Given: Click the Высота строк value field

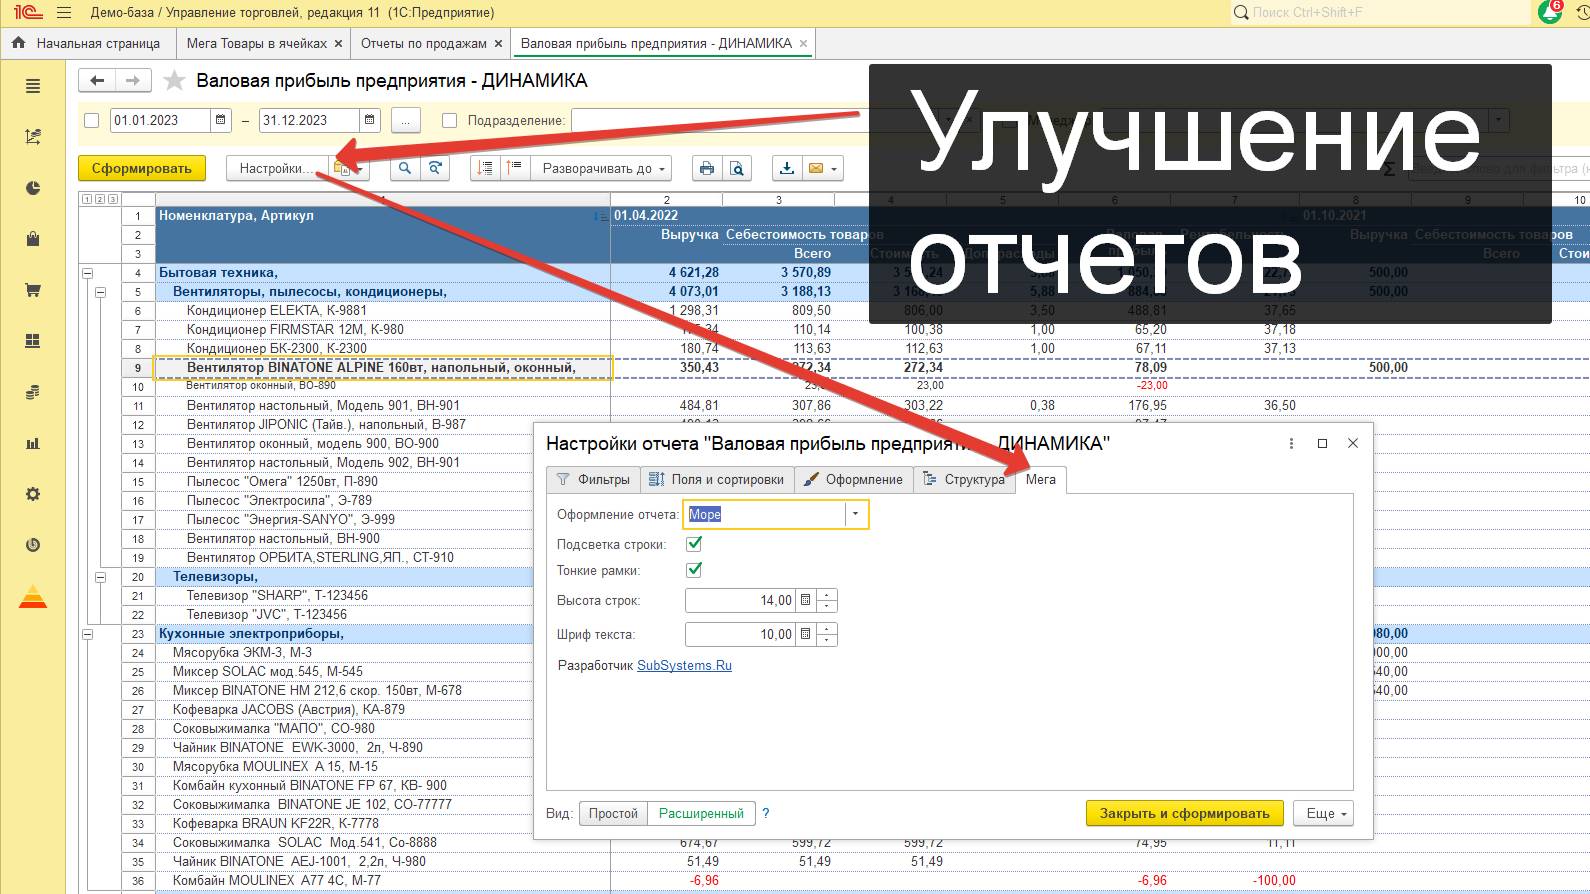Looking at the screenshot, I should 740,601.
